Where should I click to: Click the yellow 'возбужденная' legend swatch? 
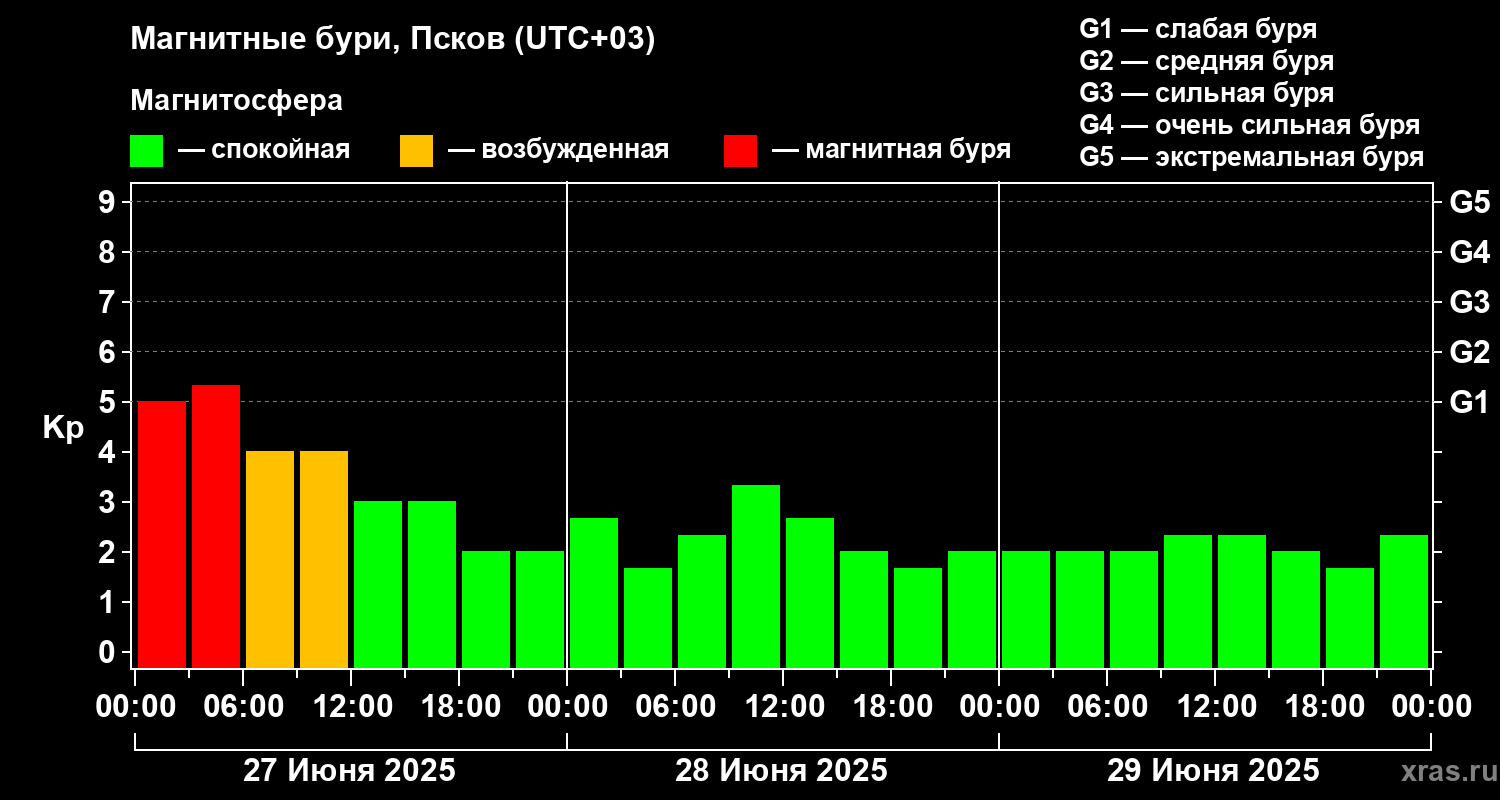pyautogui.click(x=416, y=151)
